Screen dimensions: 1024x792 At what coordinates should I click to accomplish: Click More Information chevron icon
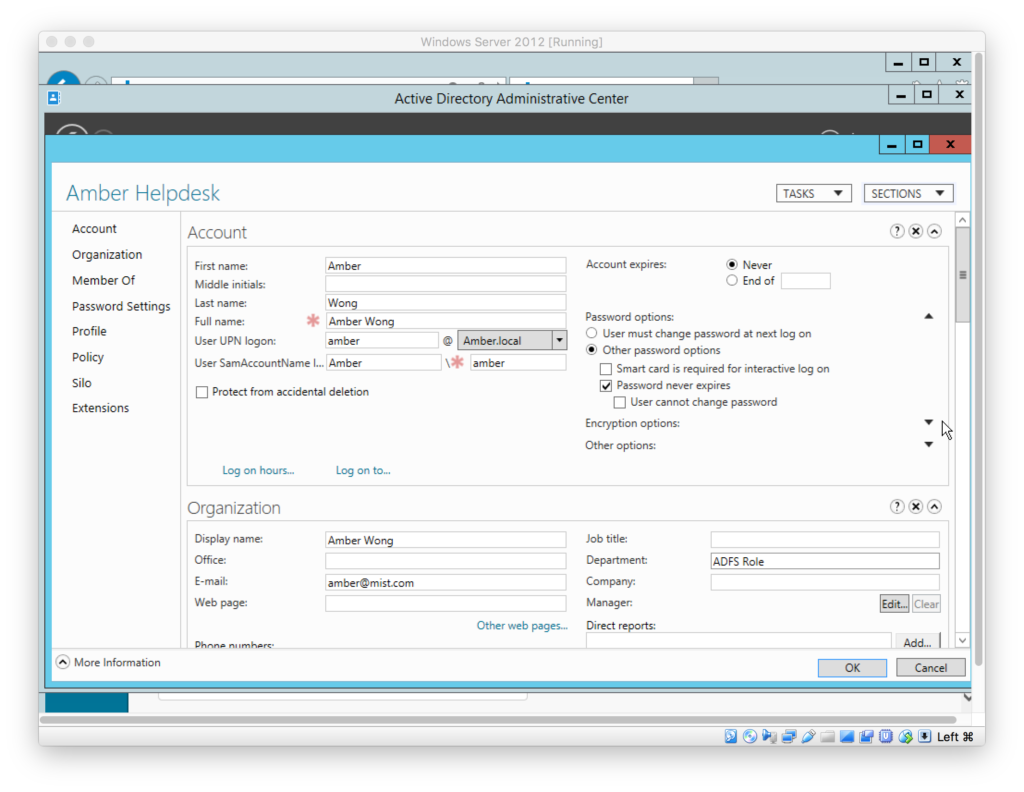[63, 662]
